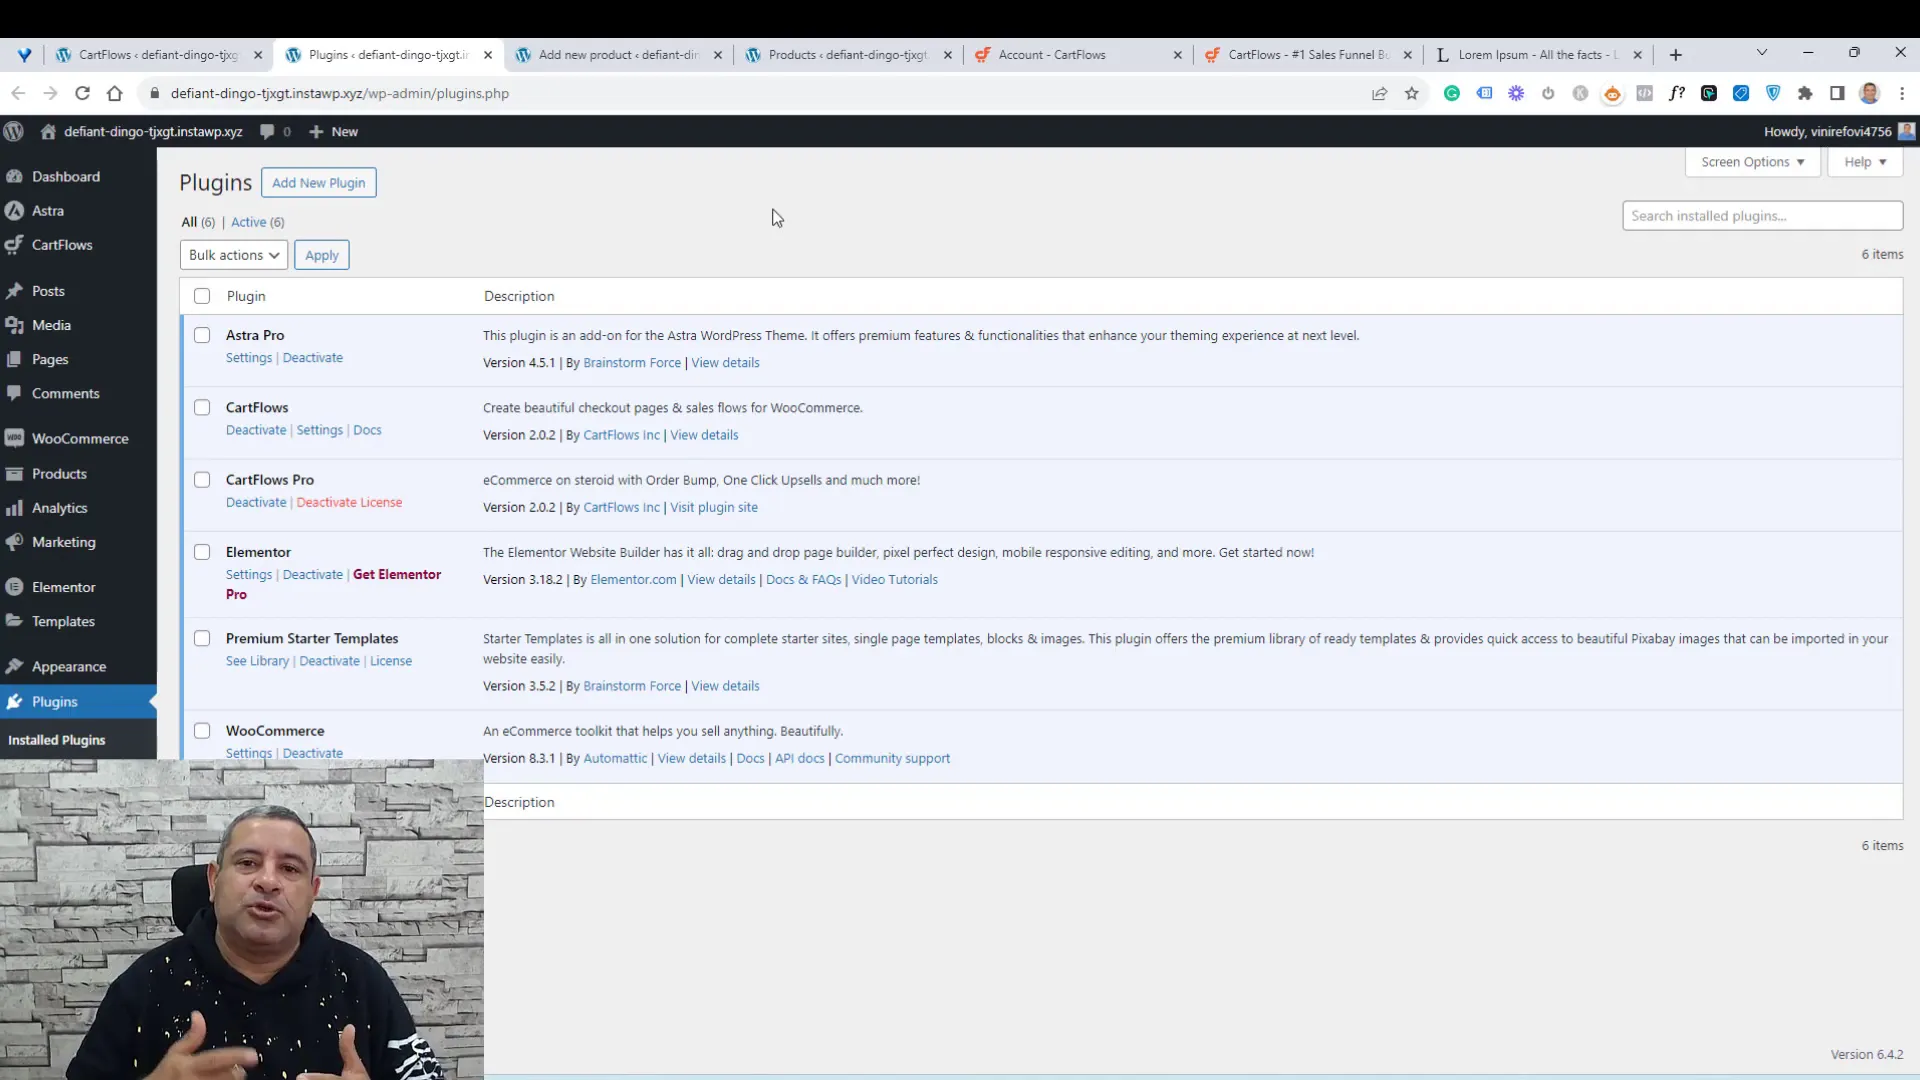Image resolution: width=1920 pixels, height=1080 pixels.
Task: Click CartFlows Pro View details link
Action: (x=713, y=506)
